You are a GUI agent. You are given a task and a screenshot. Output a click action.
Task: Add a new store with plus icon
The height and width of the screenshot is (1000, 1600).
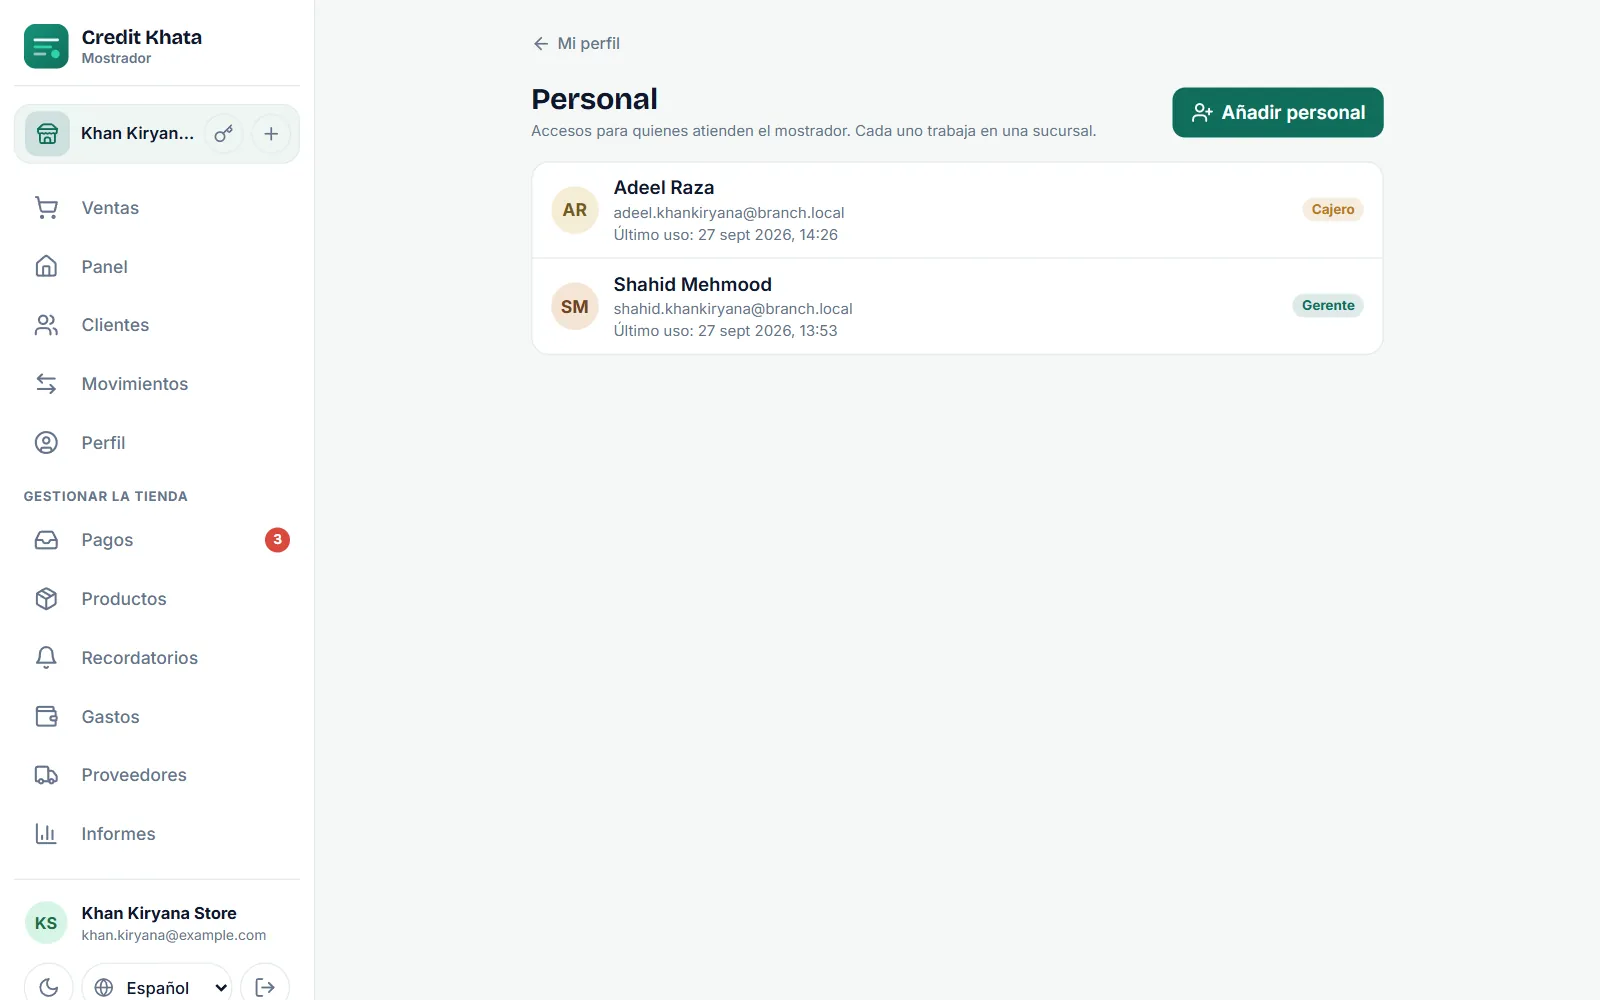[x=271, y=134]
